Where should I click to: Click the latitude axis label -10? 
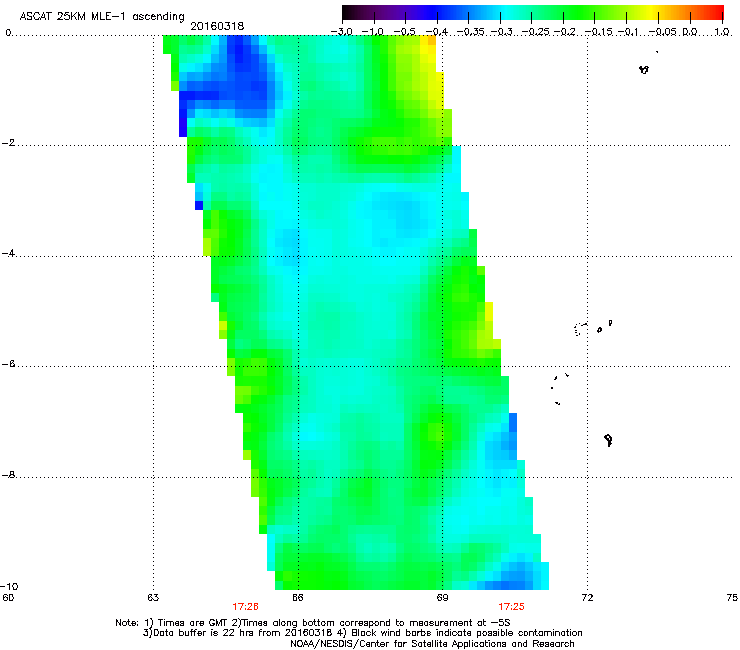(x=9, y=586)
